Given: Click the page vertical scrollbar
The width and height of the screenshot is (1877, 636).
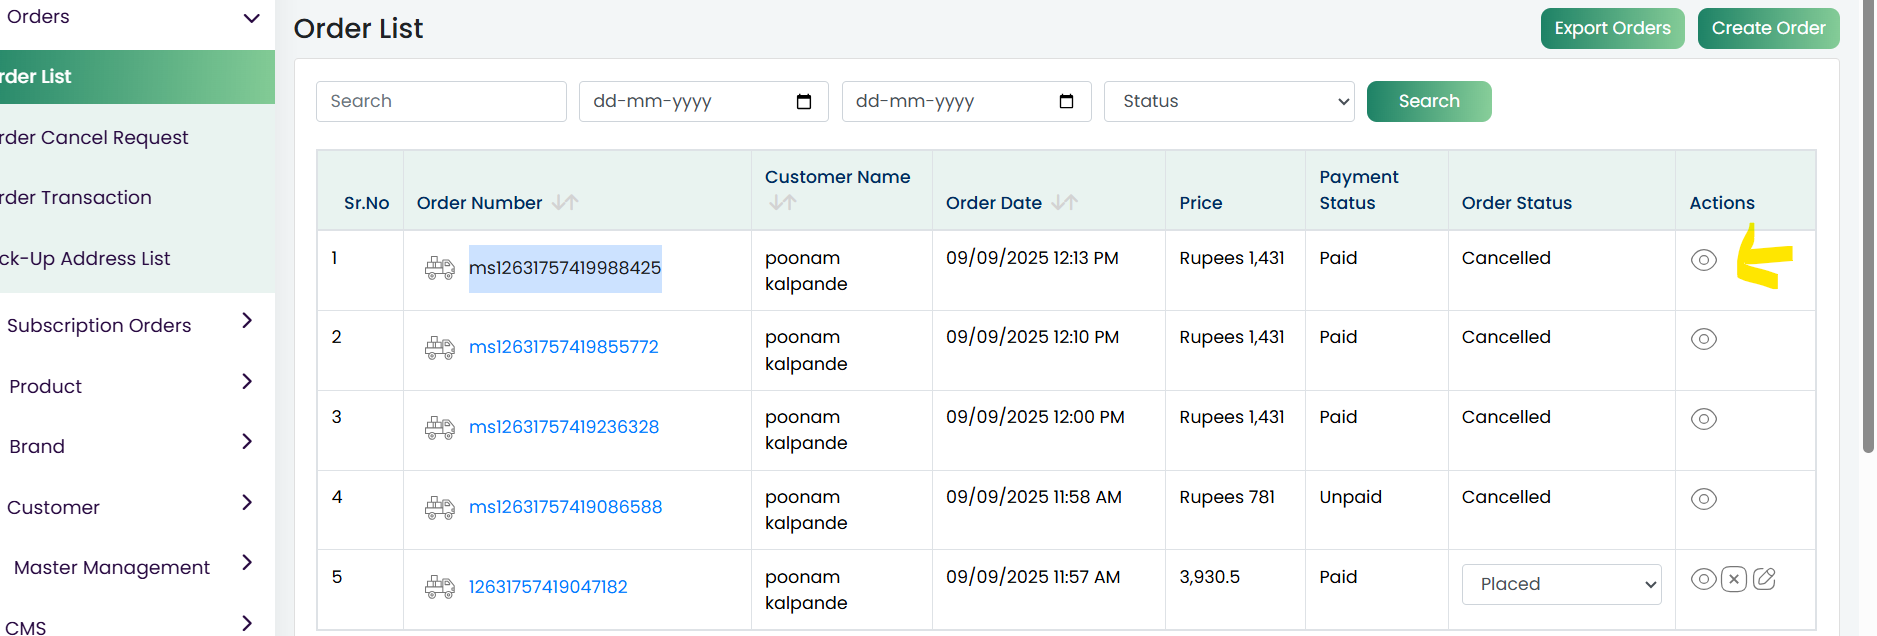Looking at the screenshot, I should pyautogui.click(x=1868, y=225).
